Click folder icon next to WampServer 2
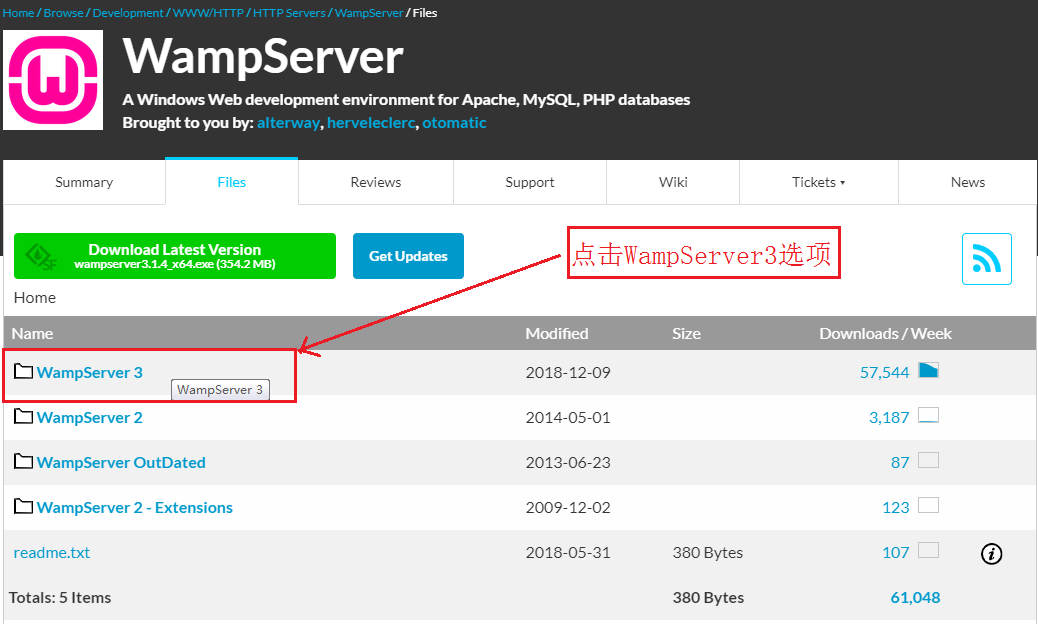1038x624 pixels. pos(23,416)
